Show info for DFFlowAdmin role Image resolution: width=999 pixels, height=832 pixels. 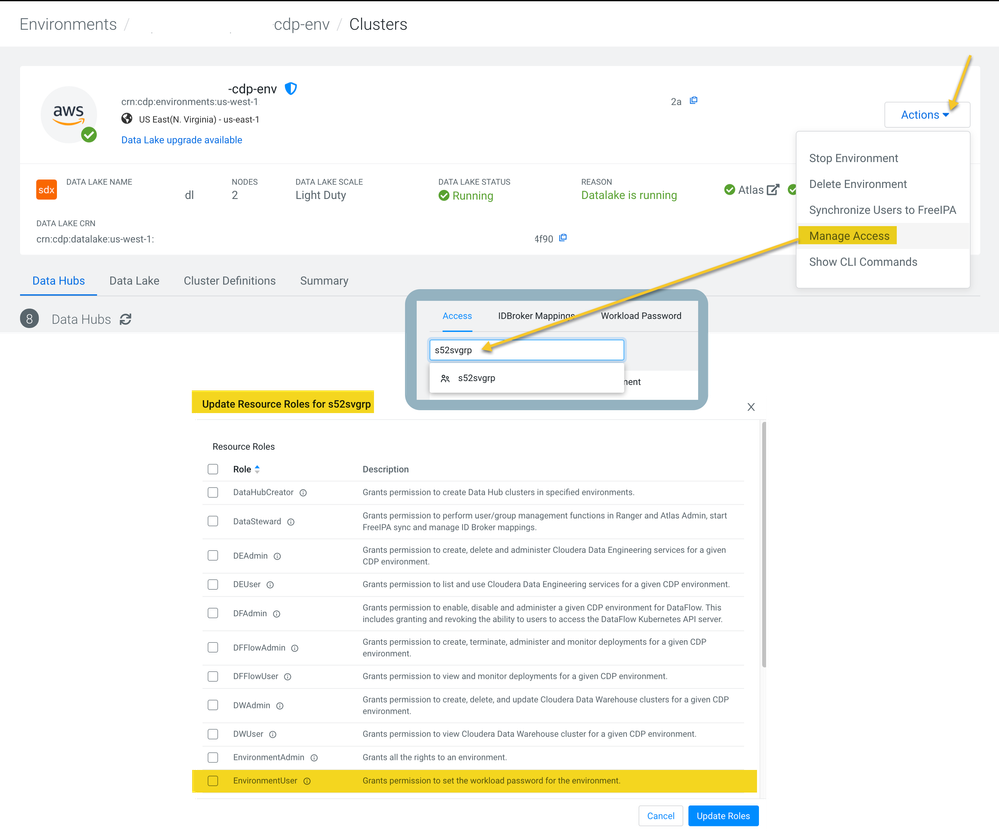(x=294, y=649)
